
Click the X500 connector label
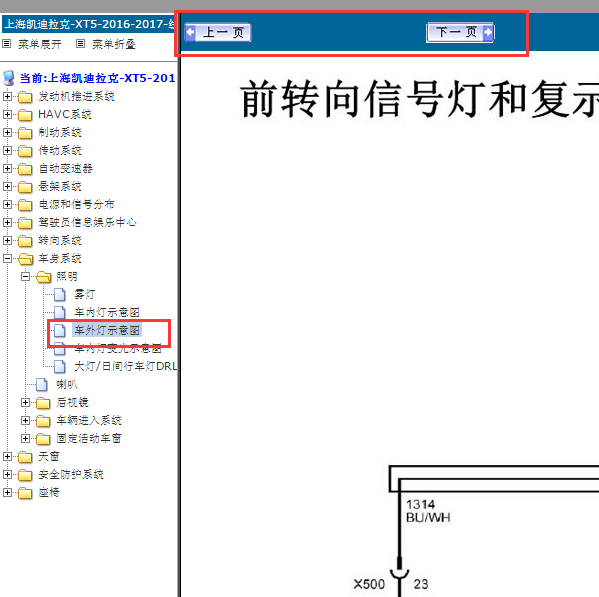pos(369,584)
